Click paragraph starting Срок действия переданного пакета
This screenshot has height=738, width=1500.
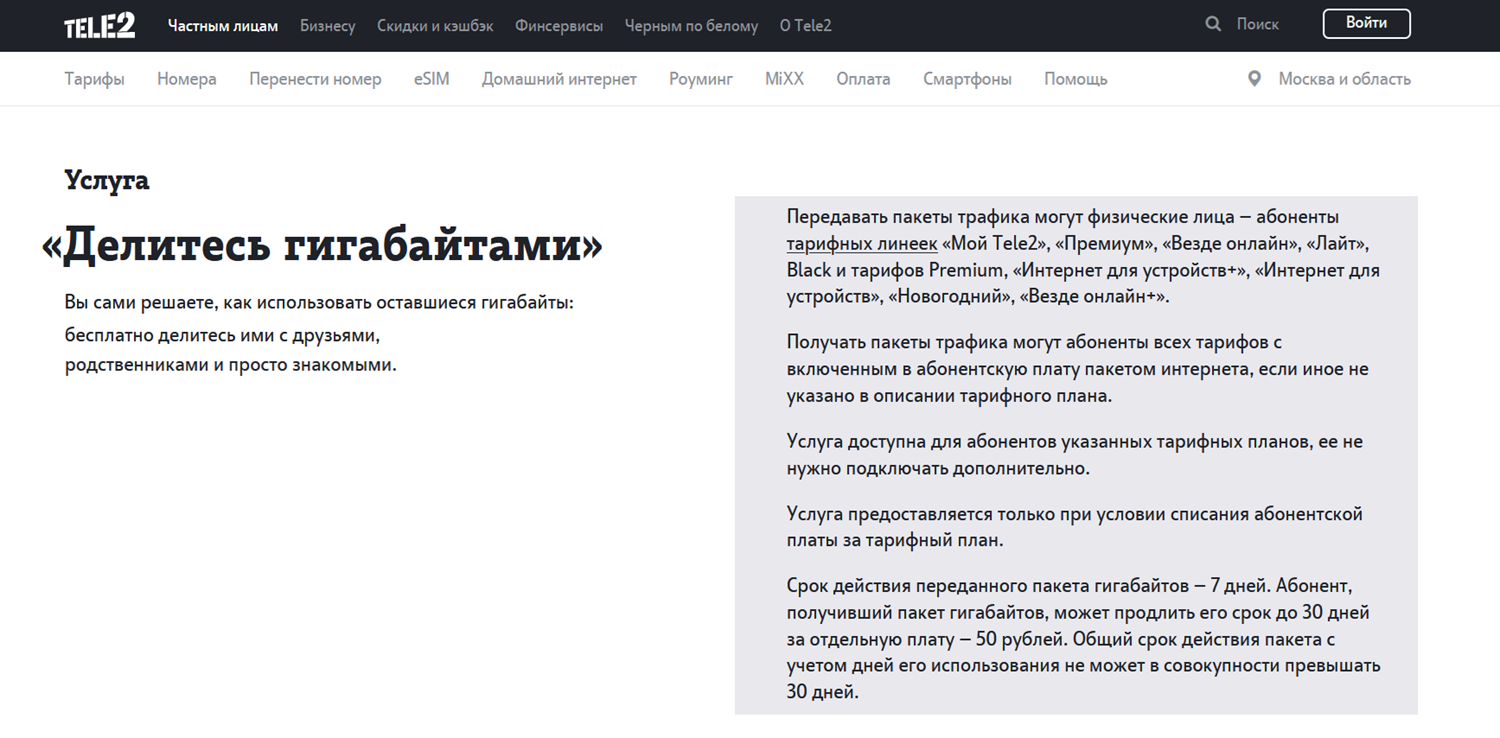[x=1084, y=639]
